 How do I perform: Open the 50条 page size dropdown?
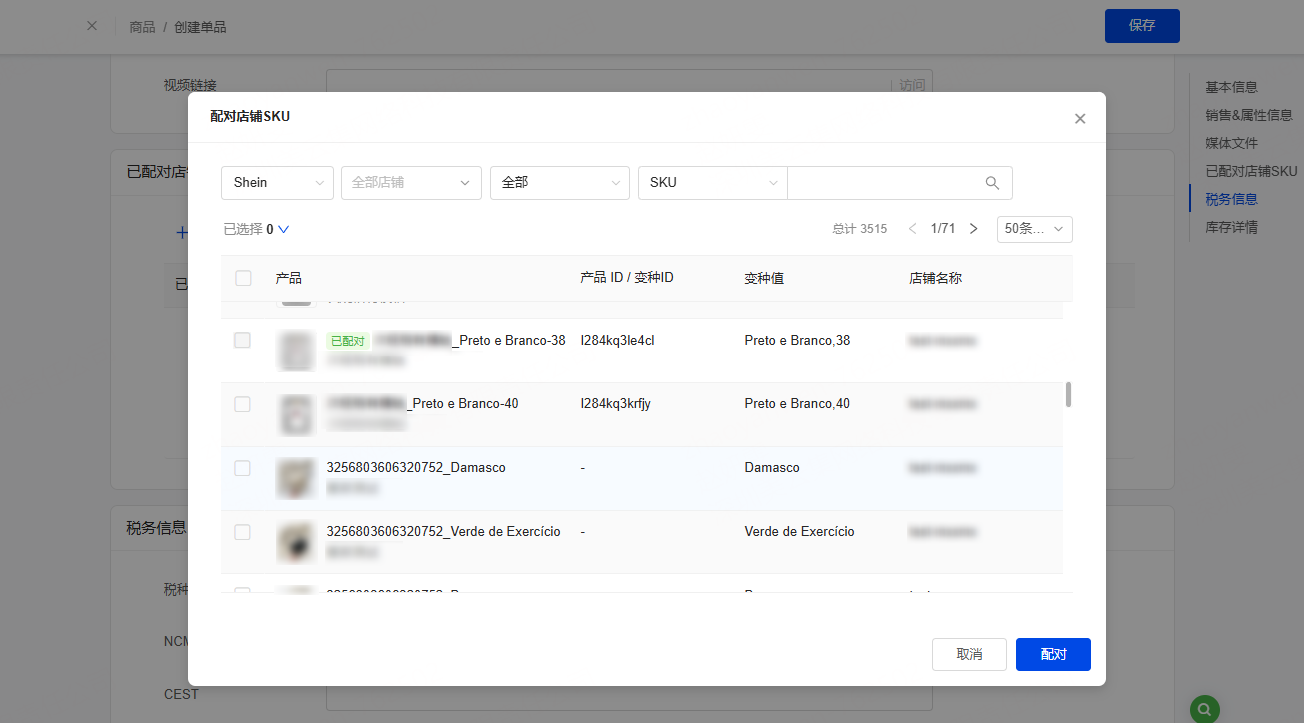point(1034,229)
